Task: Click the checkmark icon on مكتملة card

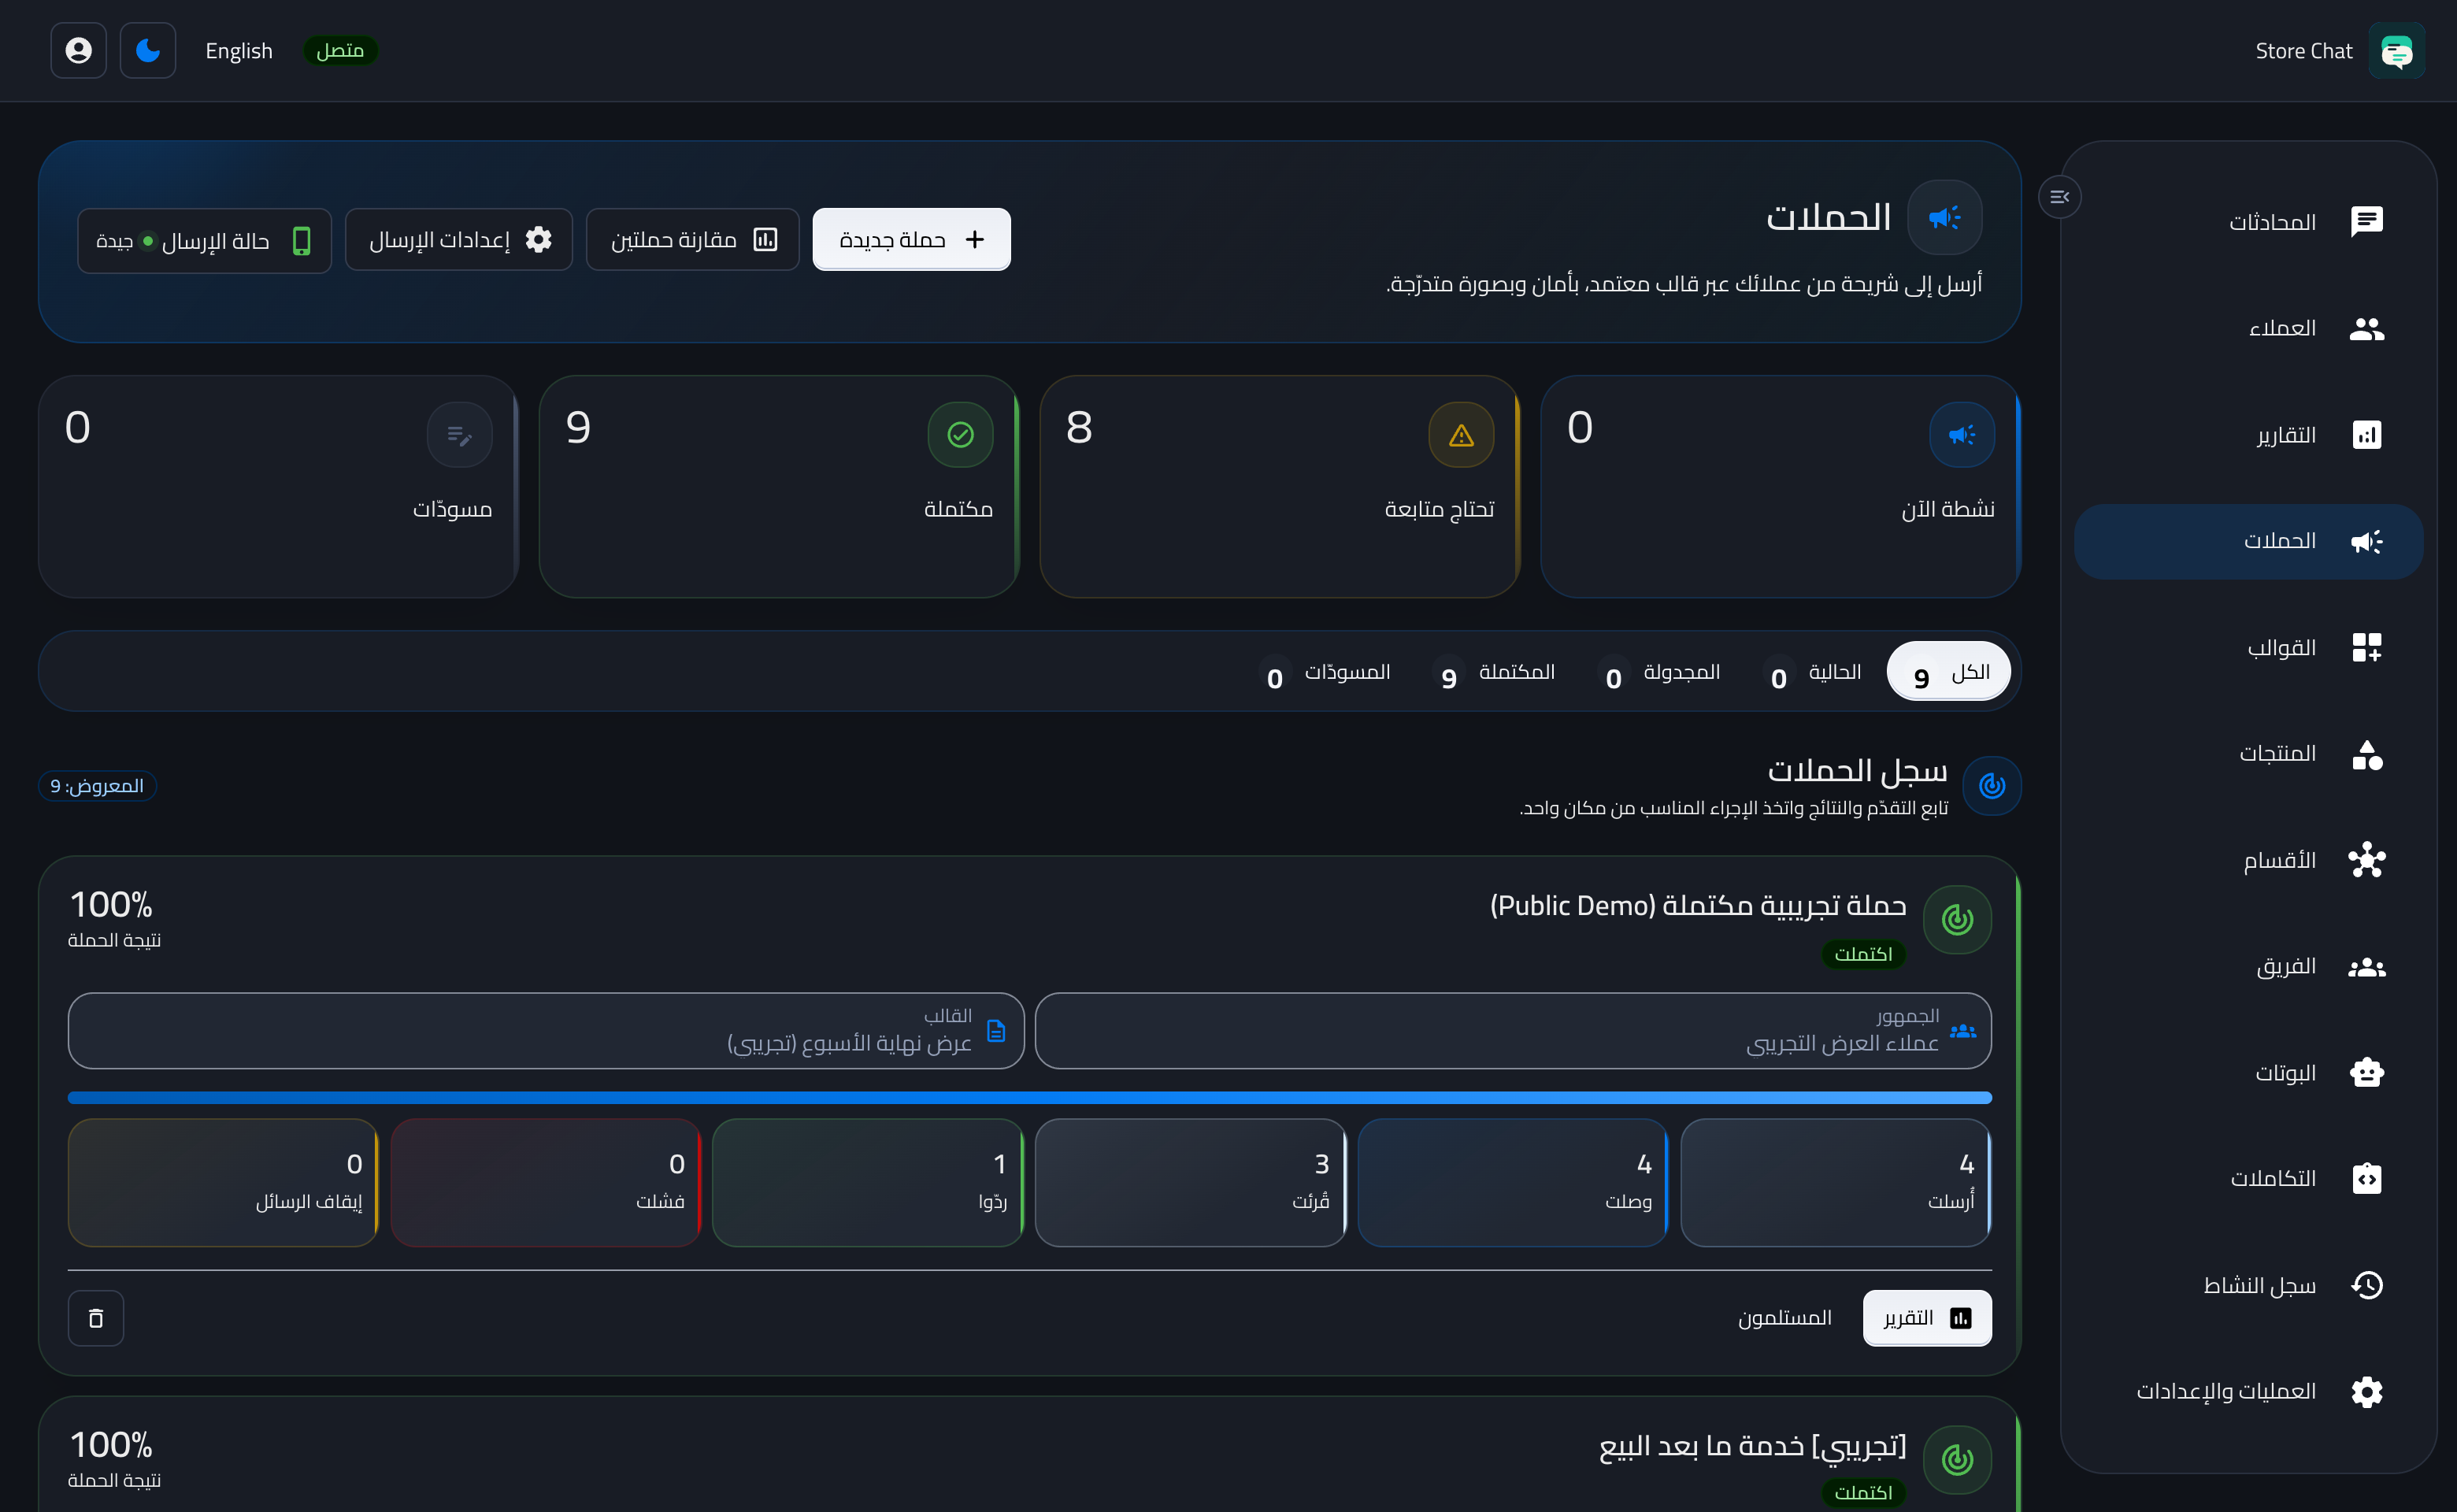Action: [x=960, y=435]
